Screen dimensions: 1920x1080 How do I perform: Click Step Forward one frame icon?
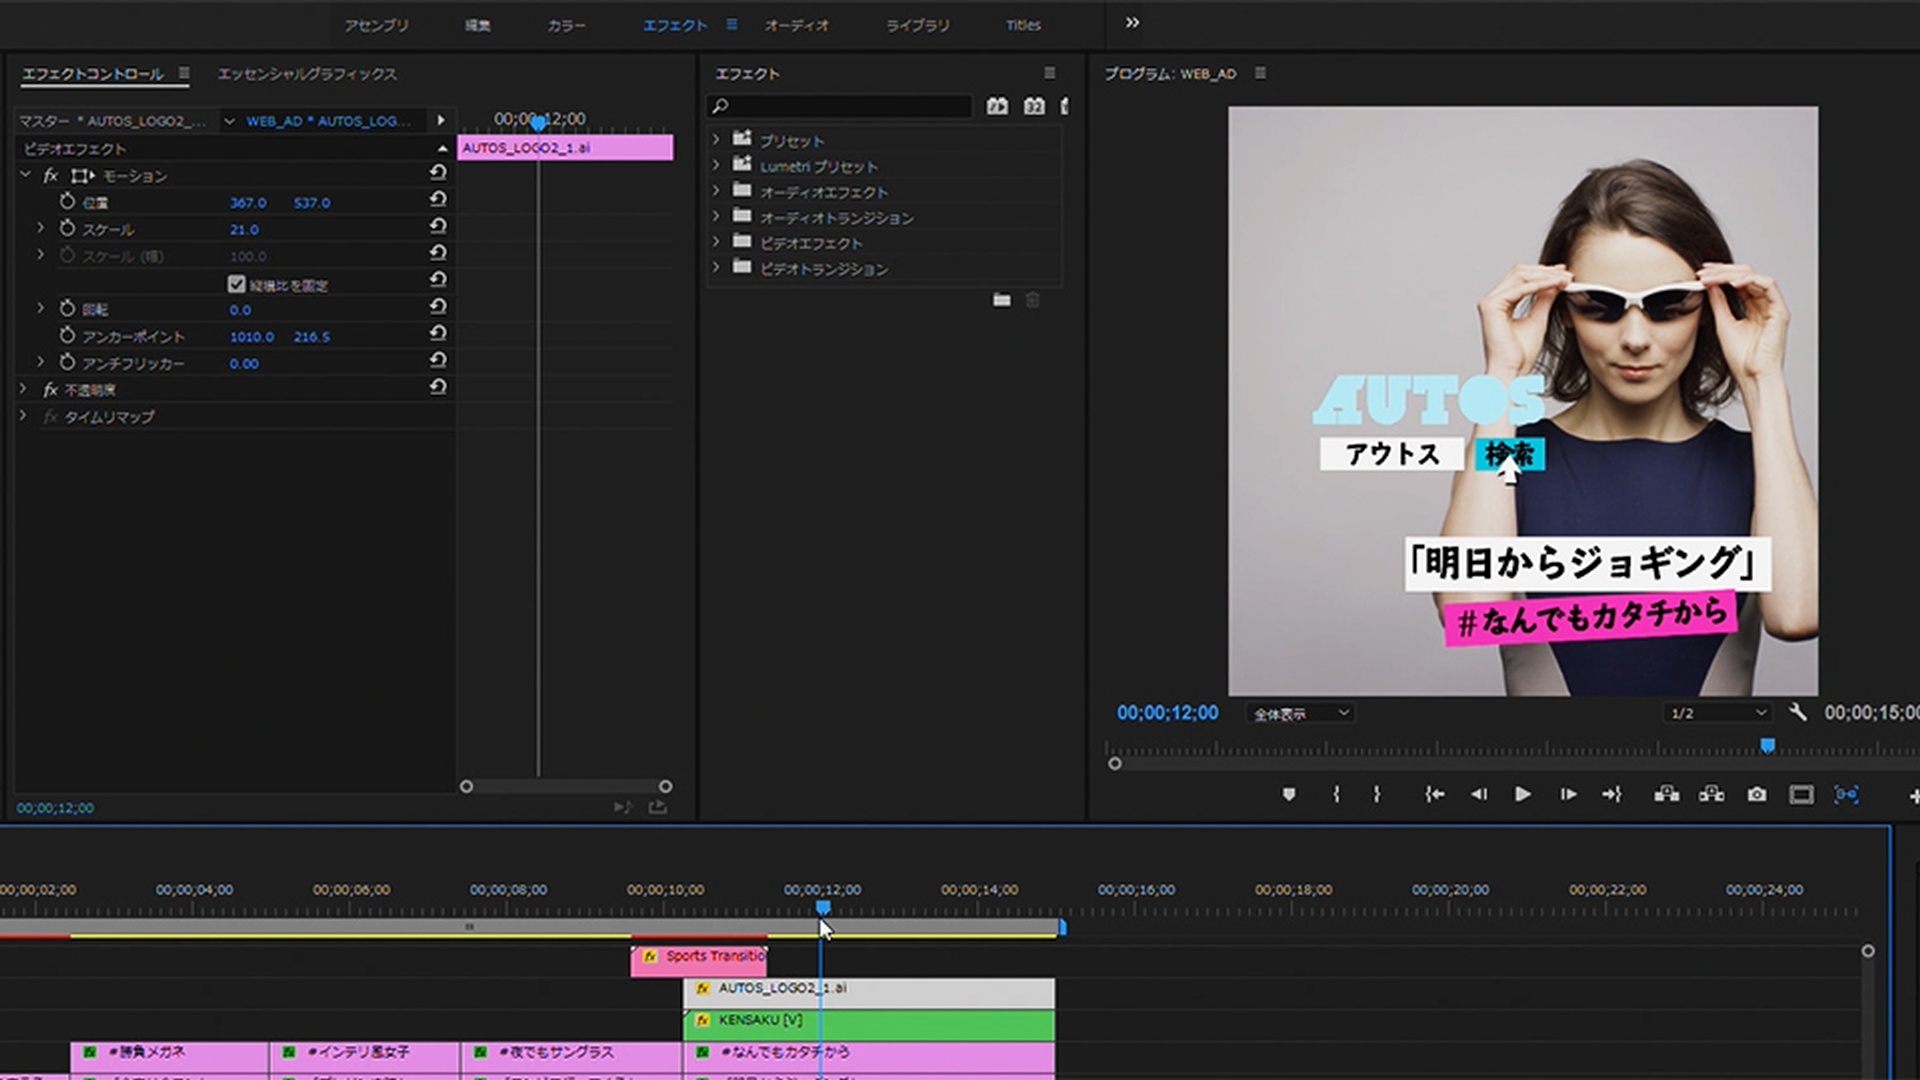pos(1567,794)
